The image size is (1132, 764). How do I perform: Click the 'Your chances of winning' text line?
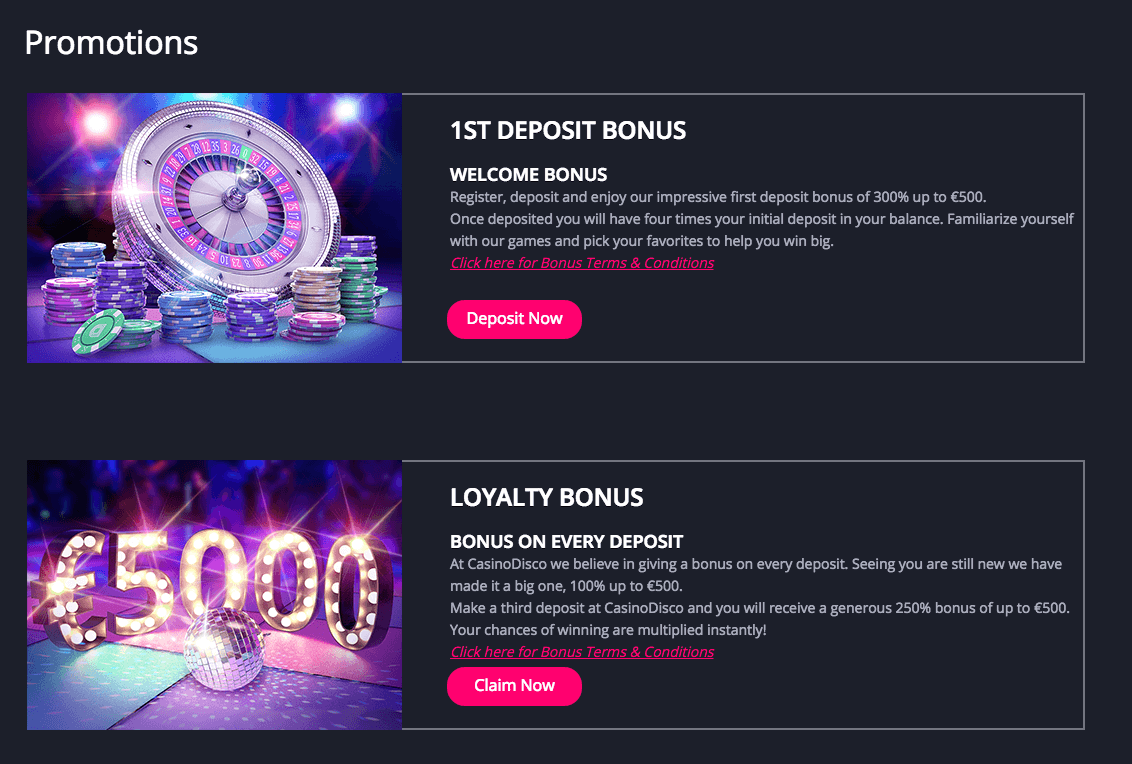click(x=608, y=630)
